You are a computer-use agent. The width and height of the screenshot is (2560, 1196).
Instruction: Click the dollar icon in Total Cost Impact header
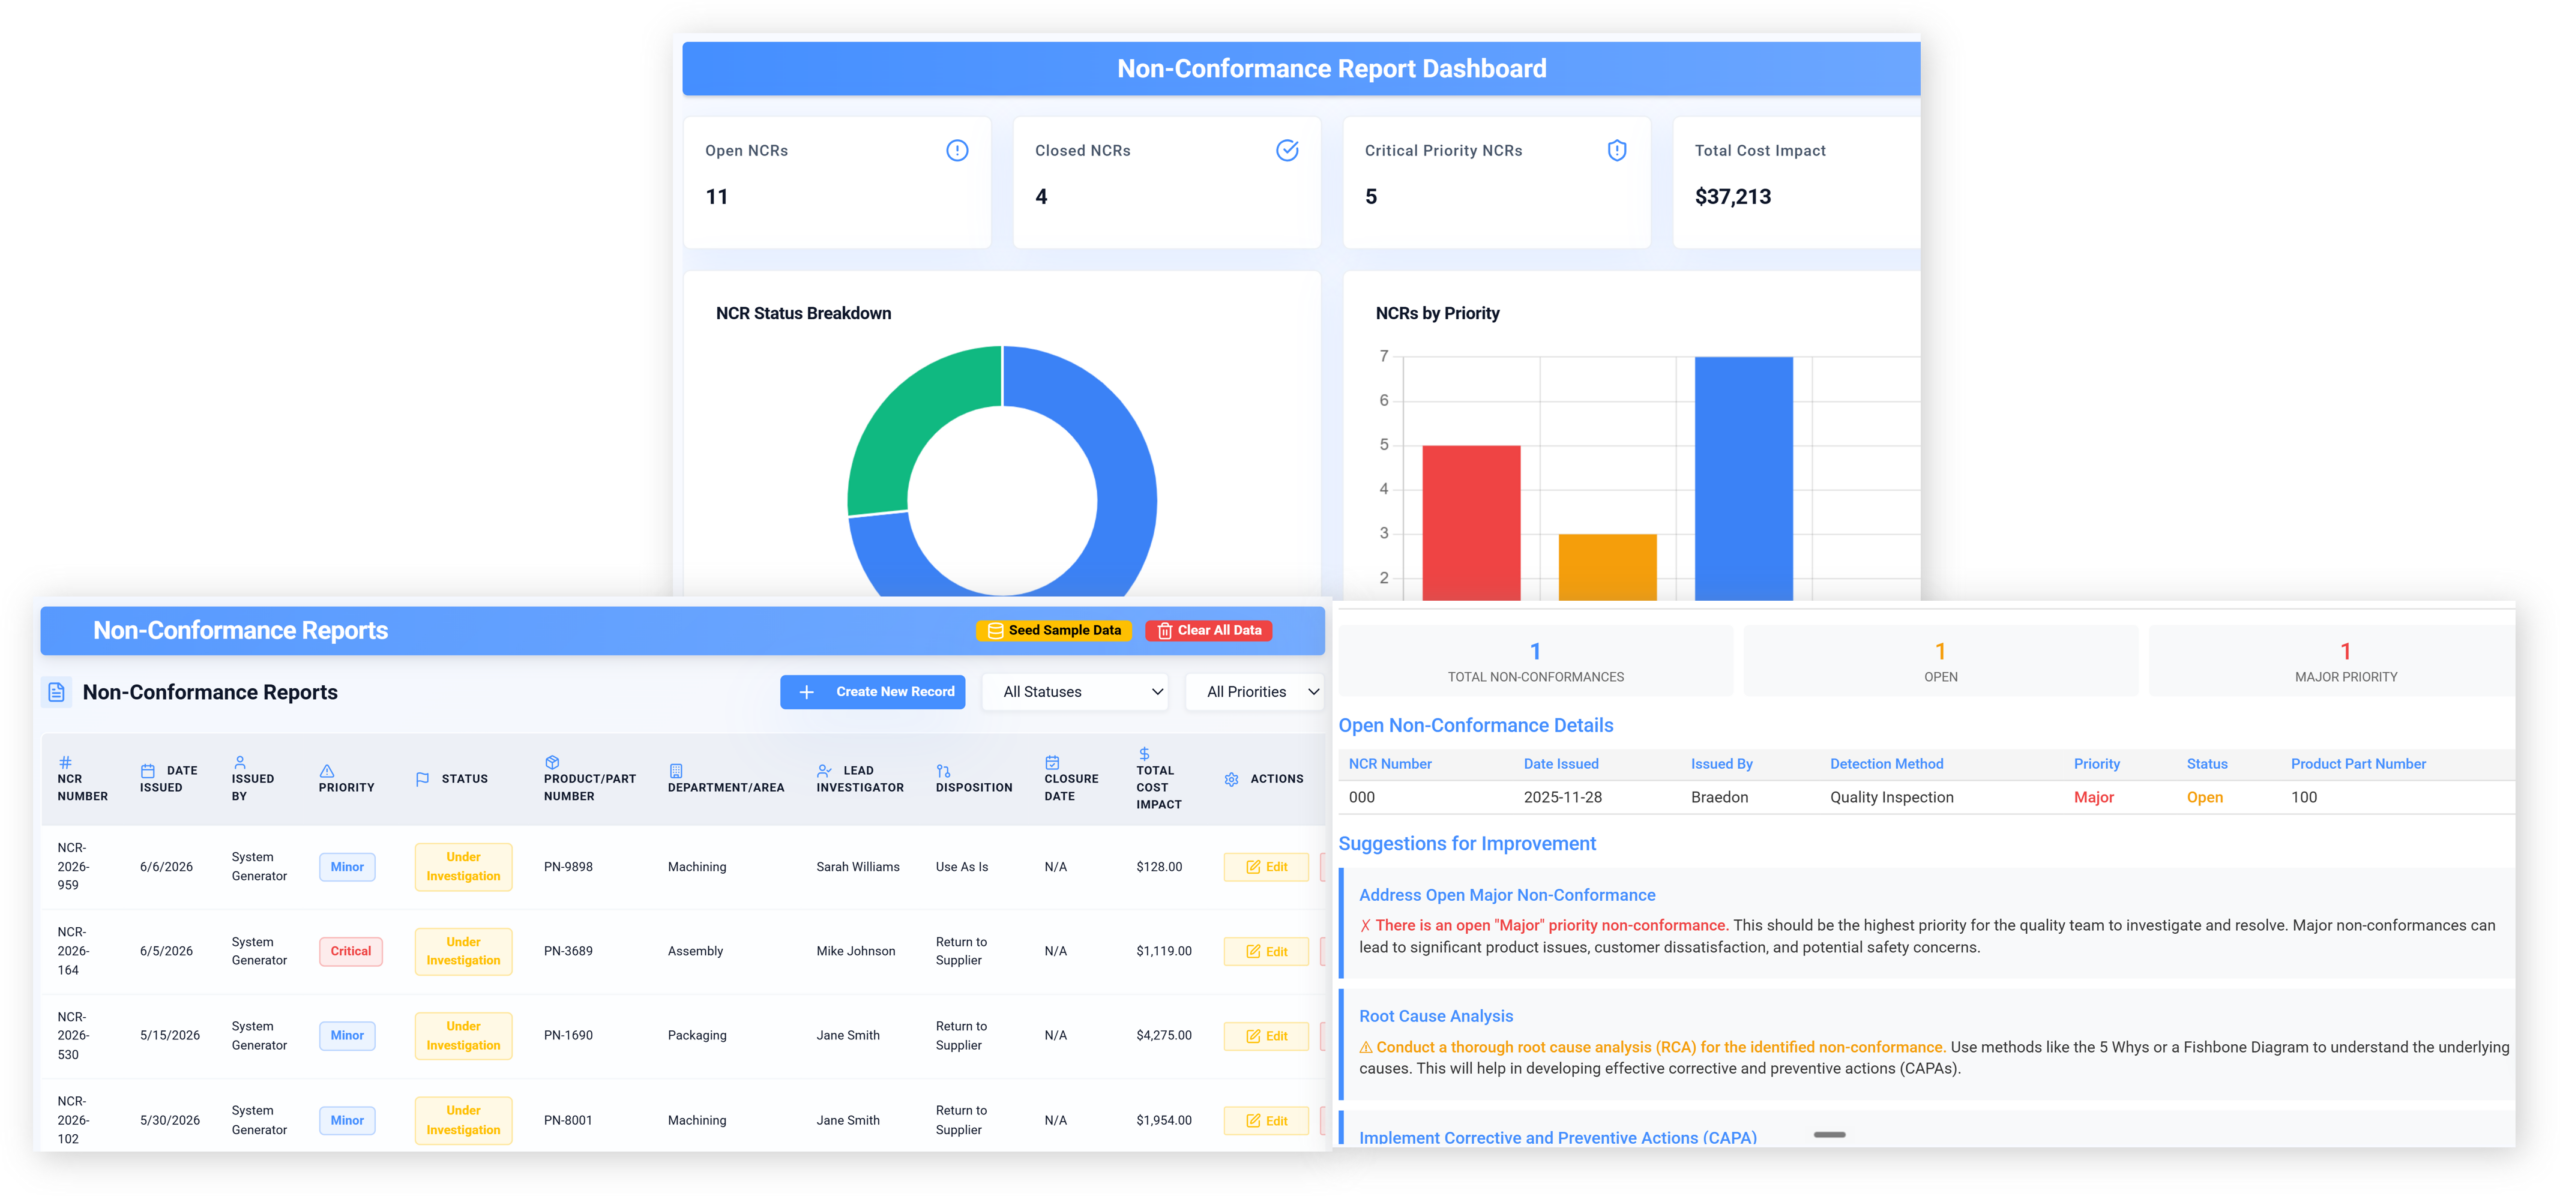click(x=1144, y=754)
